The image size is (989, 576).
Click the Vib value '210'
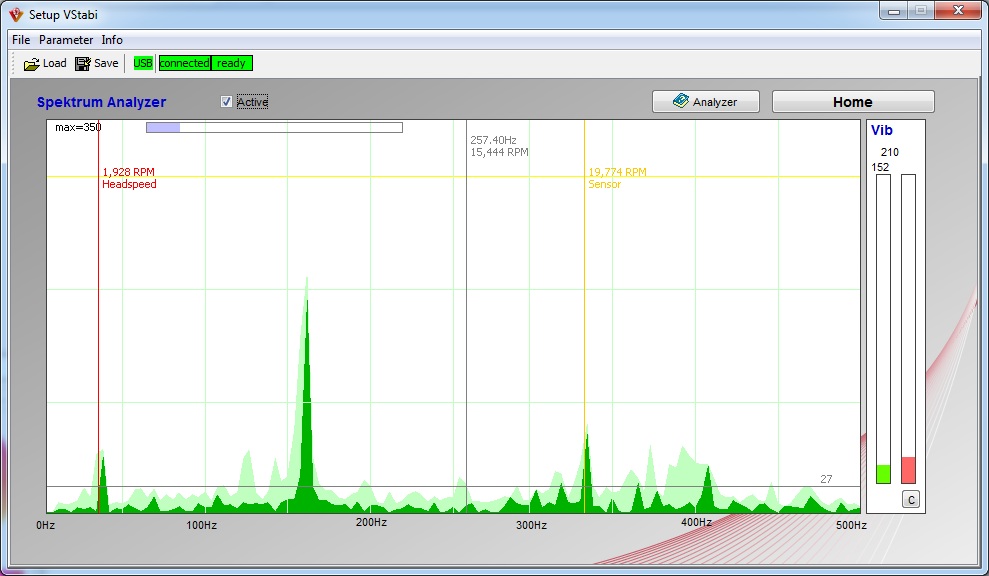tap(890, 152)
